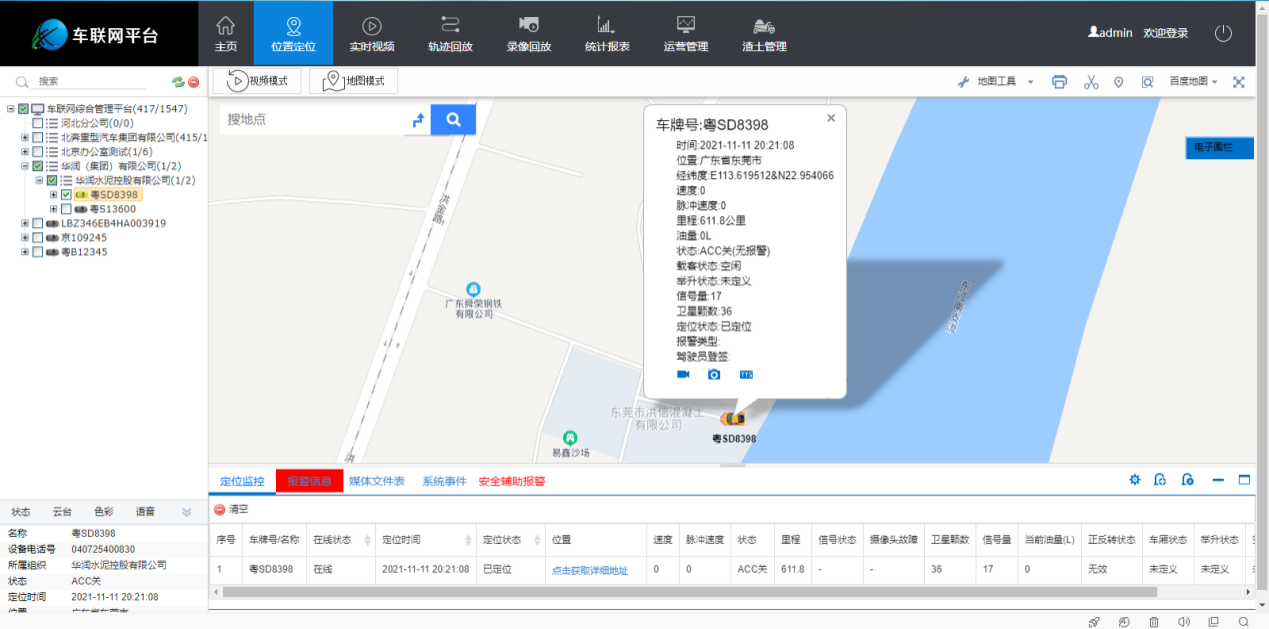Check the 河北分公司 checkbox

(37, 123)
